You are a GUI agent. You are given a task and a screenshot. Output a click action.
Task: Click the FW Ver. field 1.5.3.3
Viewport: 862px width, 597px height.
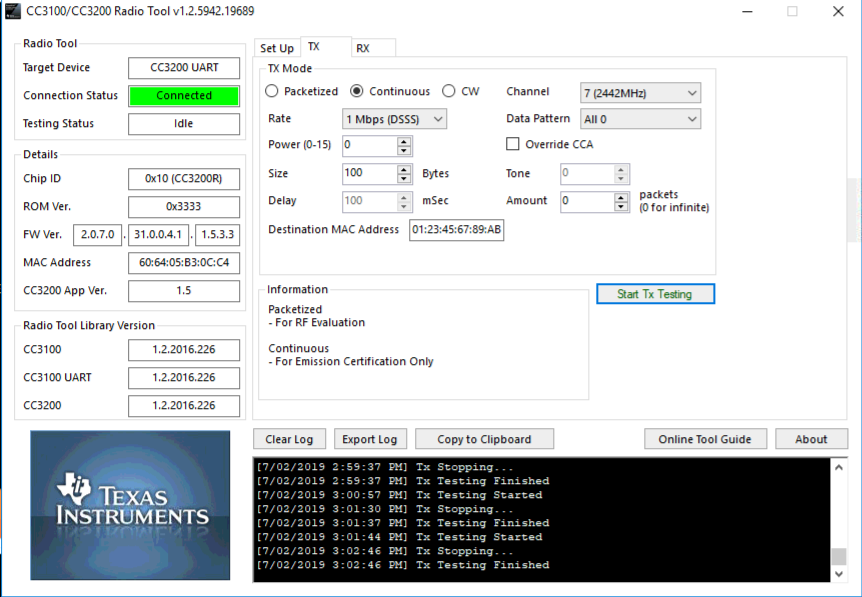[218, 235]
